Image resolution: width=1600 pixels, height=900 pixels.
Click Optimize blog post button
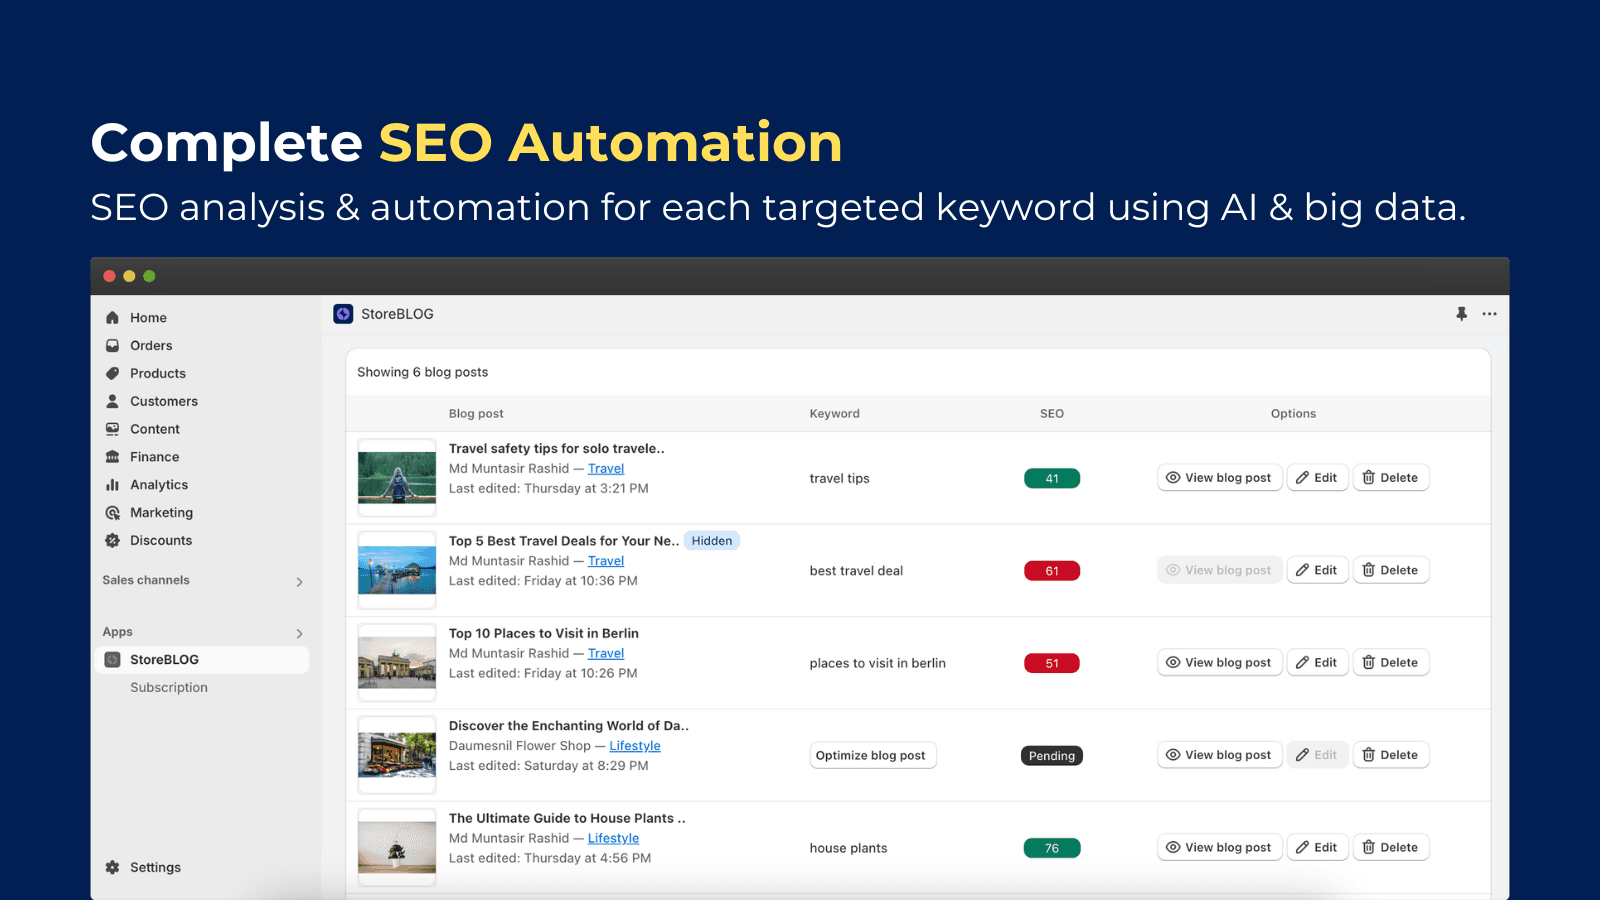[871, 756]
